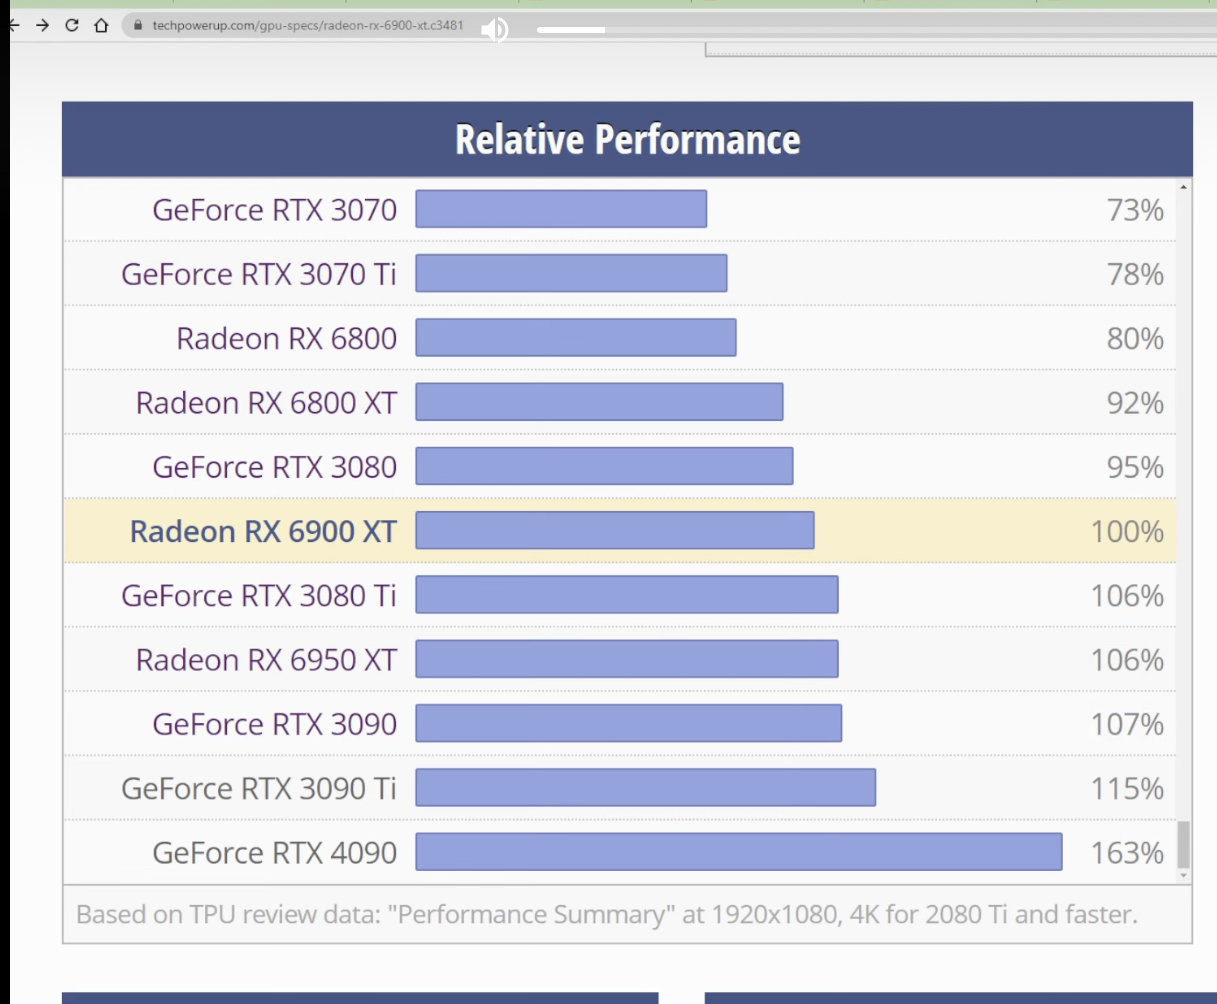The height and width of the screenshot is (1004, 1217).
Task: Click the GeForce RTX 3080 Ti performance bar
Action: [x=627, y=594]
